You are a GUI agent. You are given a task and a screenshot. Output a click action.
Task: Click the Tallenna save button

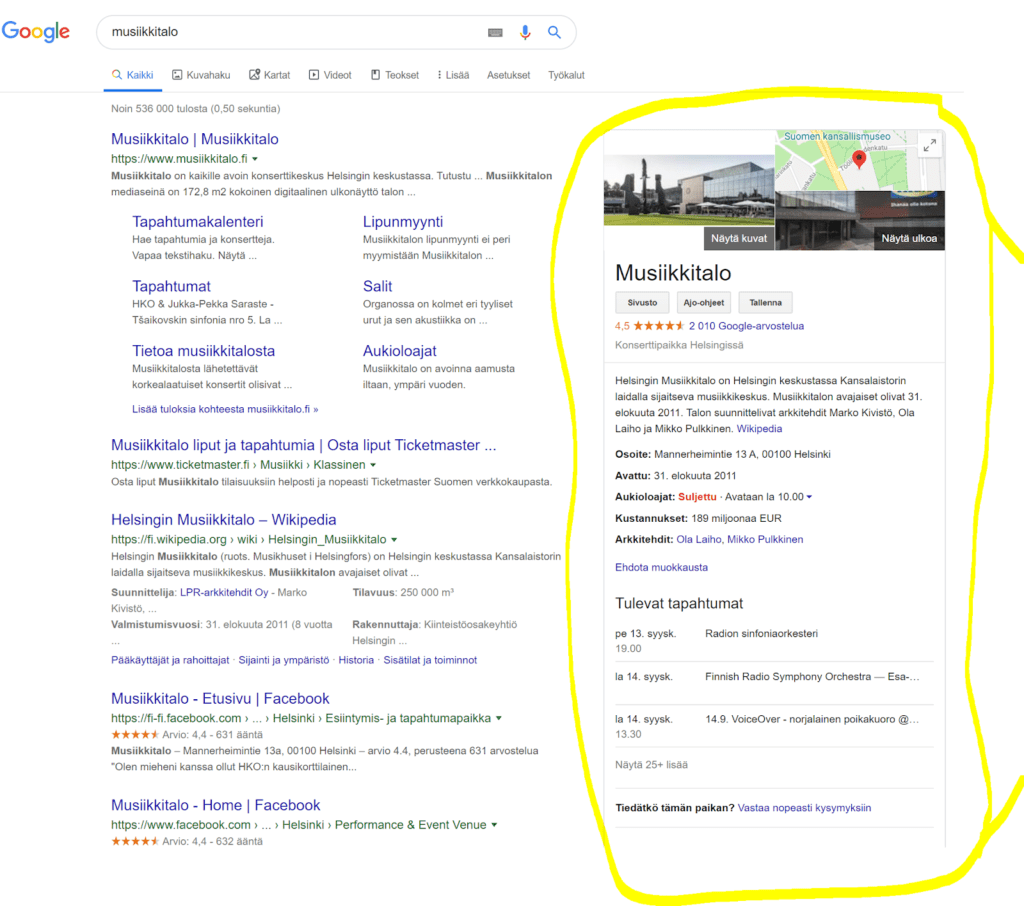click(x=765, y=302)
